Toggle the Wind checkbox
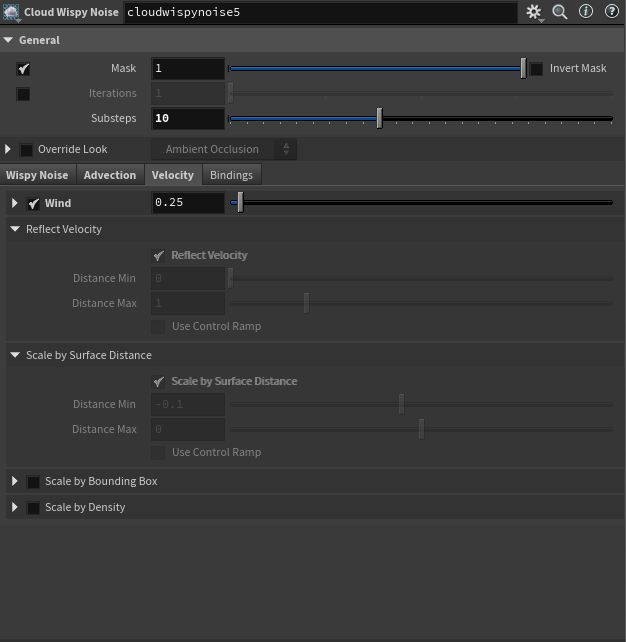 pyautogui.click(x=33, y=203)
